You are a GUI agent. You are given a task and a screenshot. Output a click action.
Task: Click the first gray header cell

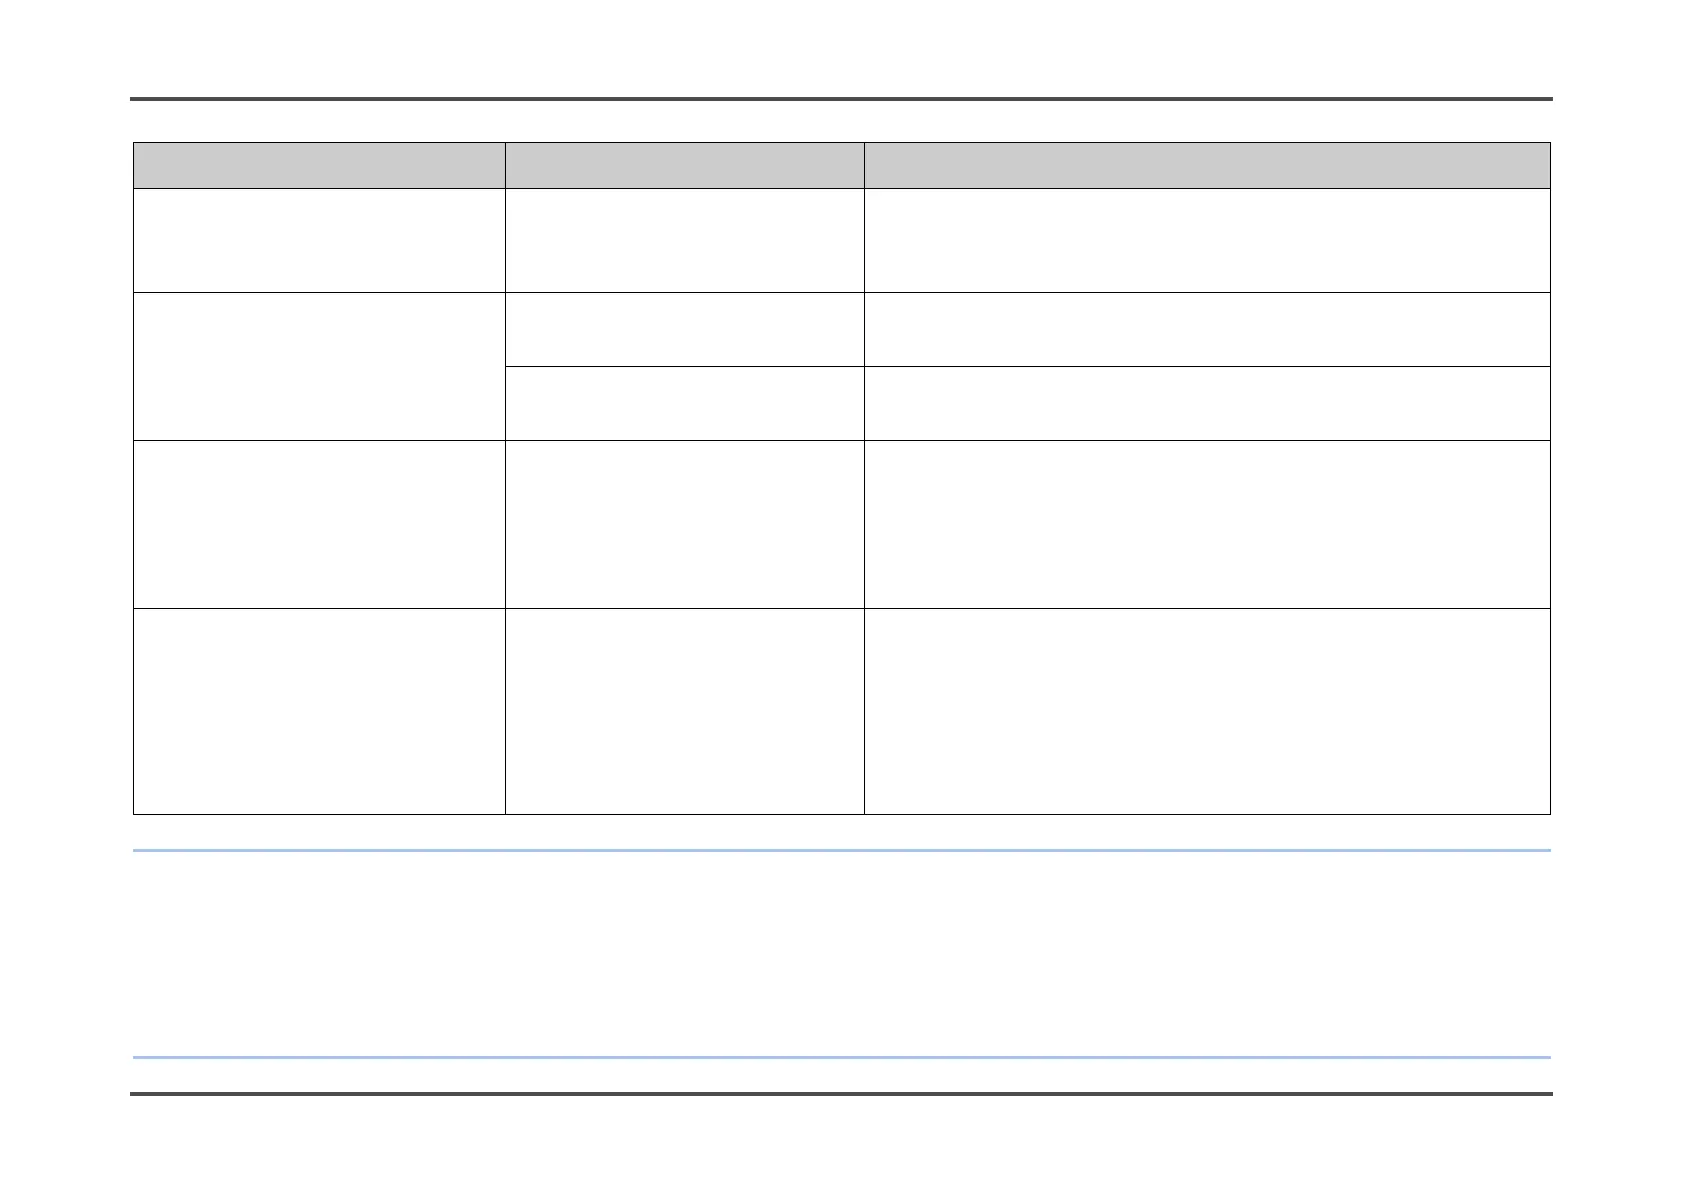[x=319, y=165]
